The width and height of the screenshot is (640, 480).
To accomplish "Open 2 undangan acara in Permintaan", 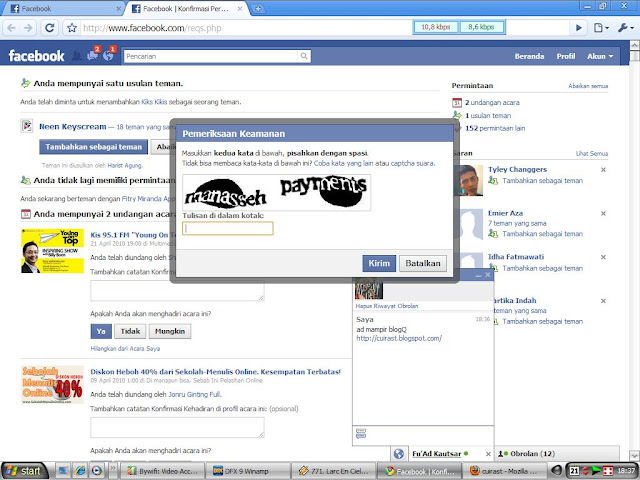I will (492, 102).
